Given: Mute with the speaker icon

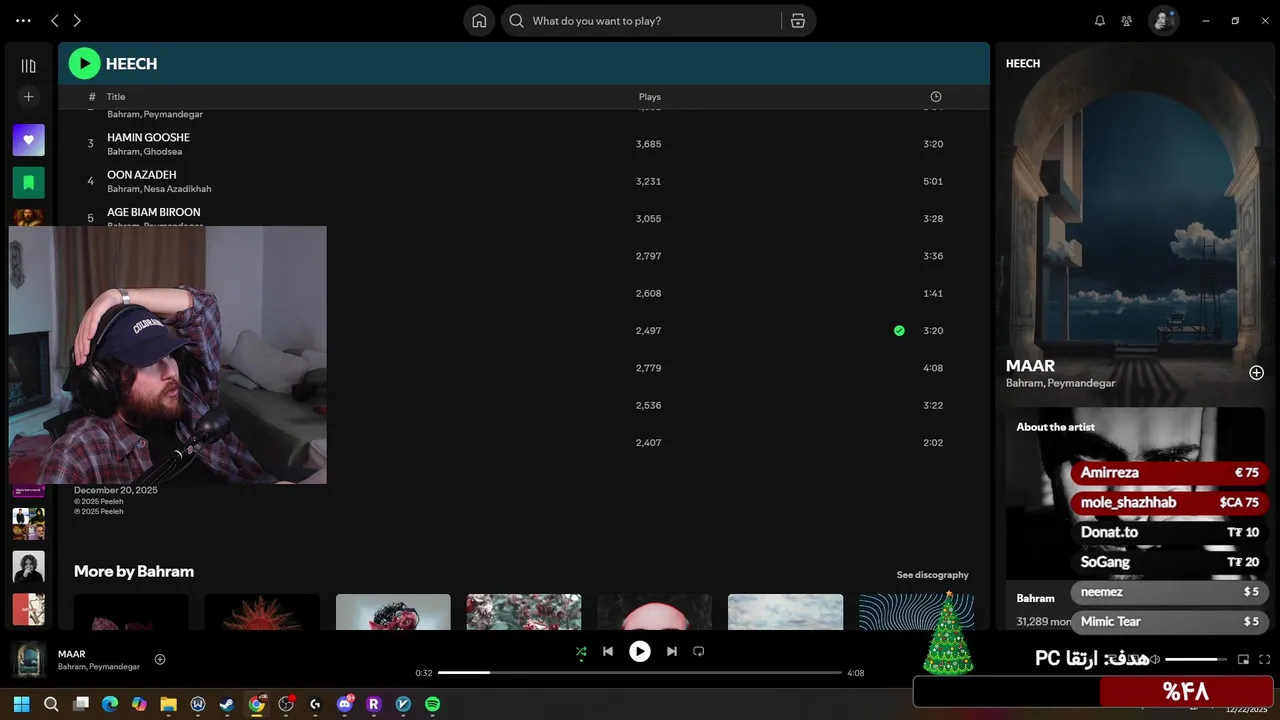Looking at the screenshot, I should pyautogui.click(x=1154, y=659).
